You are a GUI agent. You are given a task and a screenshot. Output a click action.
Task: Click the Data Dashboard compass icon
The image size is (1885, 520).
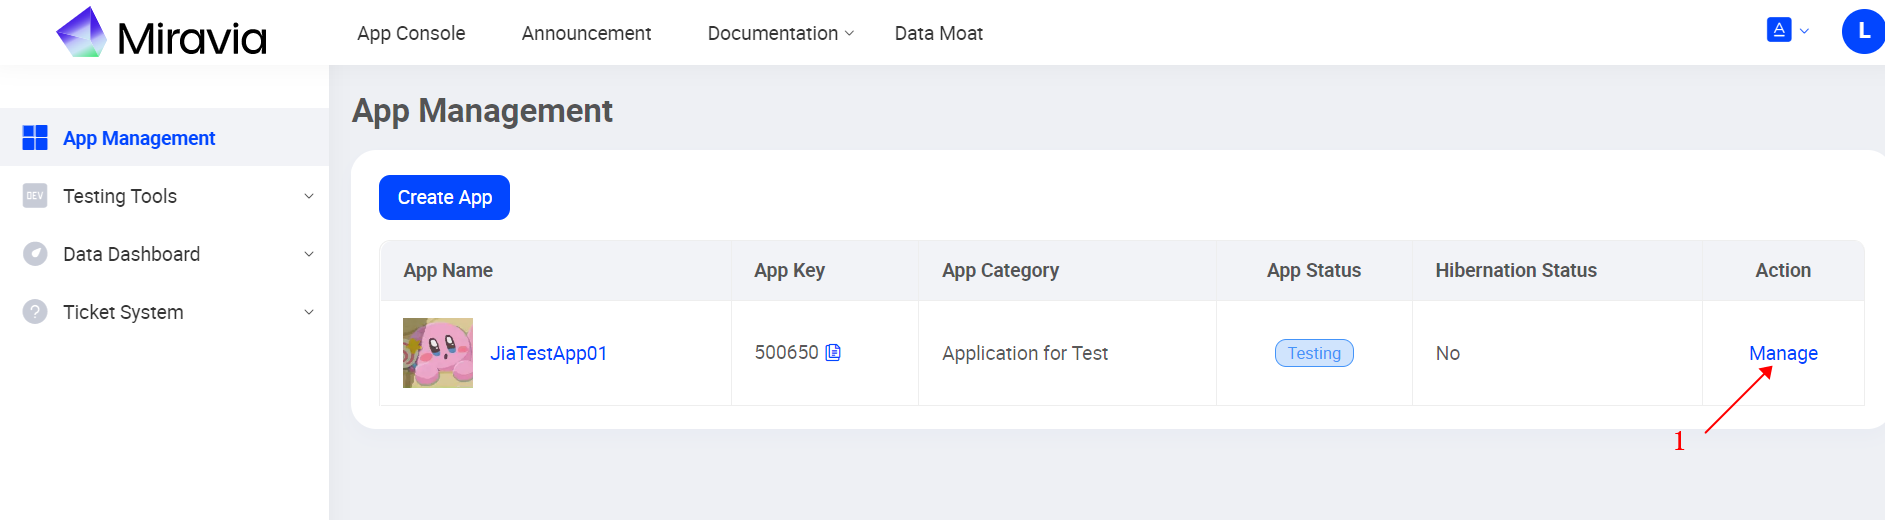pyautogui.click(x=35, y=254)
